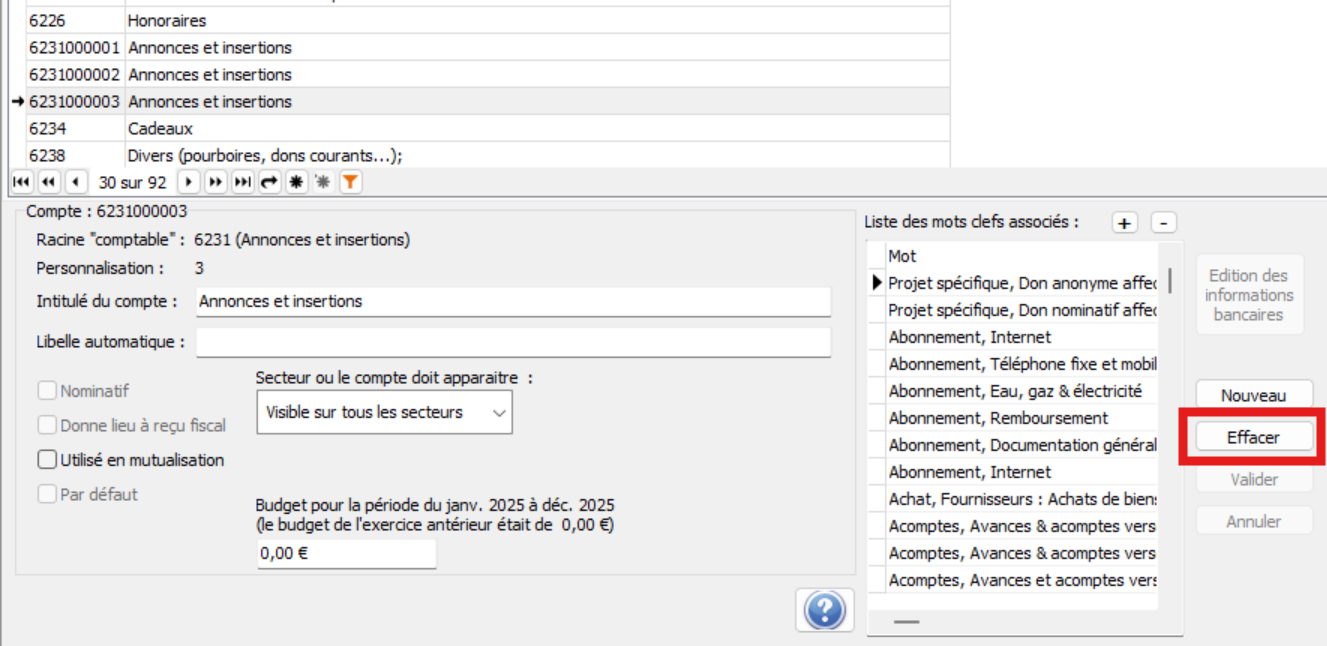Open help with the blue question mark

(x=824, y=609)
